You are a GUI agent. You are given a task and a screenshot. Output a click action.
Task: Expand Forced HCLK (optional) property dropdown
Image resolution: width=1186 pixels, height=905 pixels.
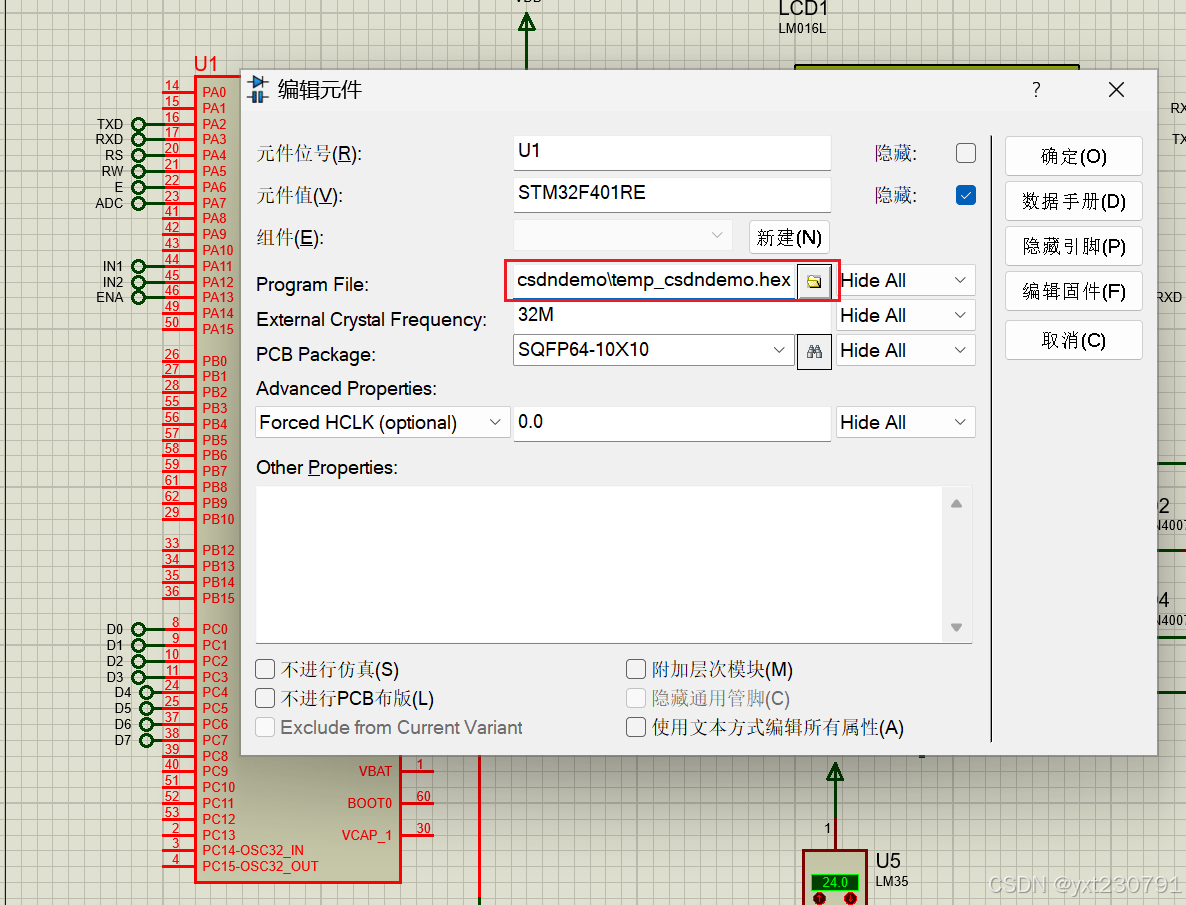click(x=495, y=422)
